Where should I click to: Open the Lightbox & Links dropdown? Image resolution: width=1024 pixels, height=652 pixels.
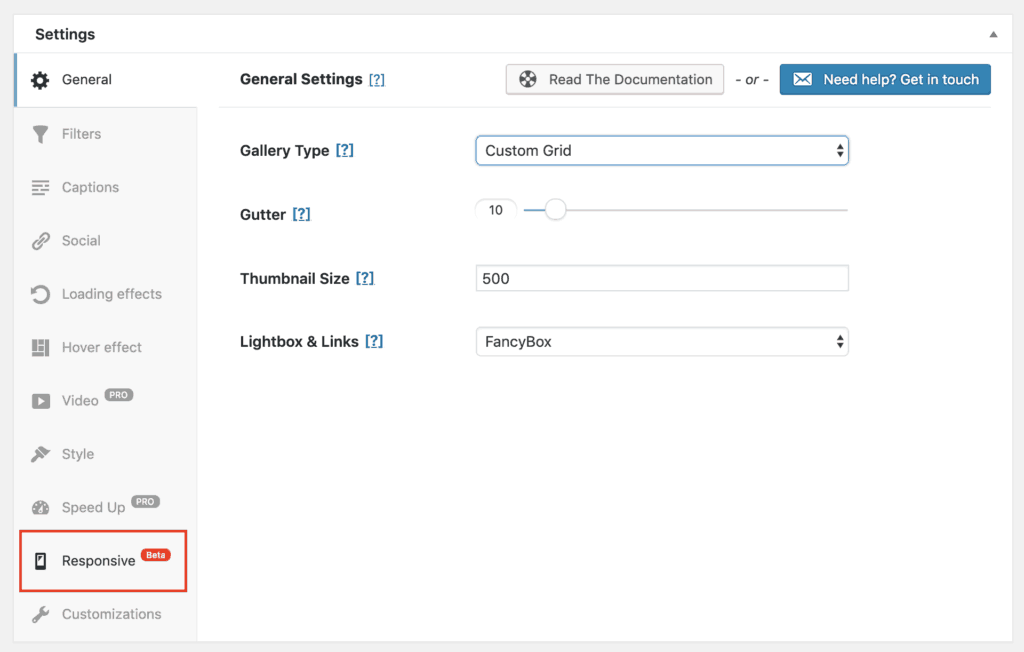[661, 341]
